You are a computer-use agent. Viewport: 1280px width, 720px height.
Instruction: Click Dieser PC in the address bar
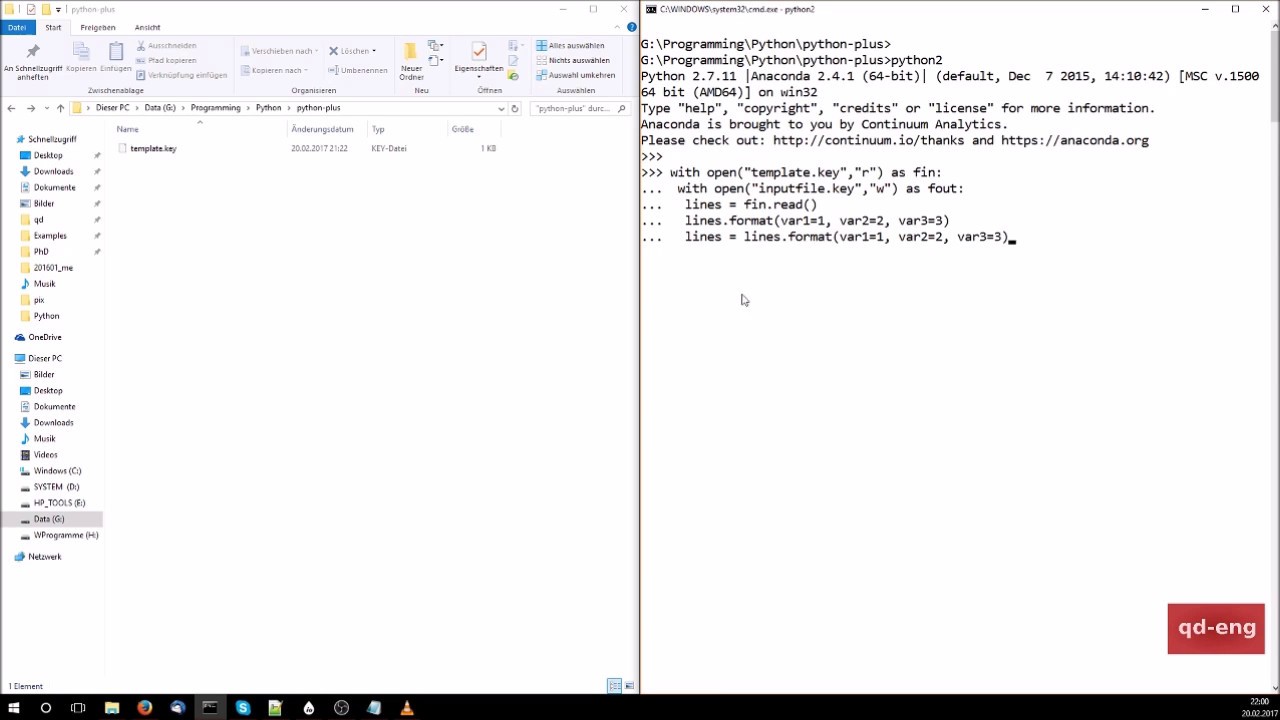tap(112, 108)
